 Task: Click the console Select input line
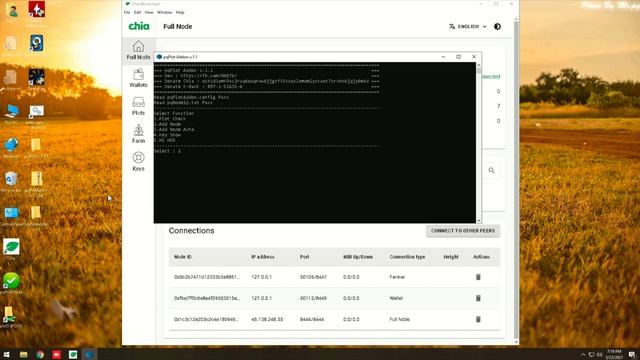click(168, 151)
